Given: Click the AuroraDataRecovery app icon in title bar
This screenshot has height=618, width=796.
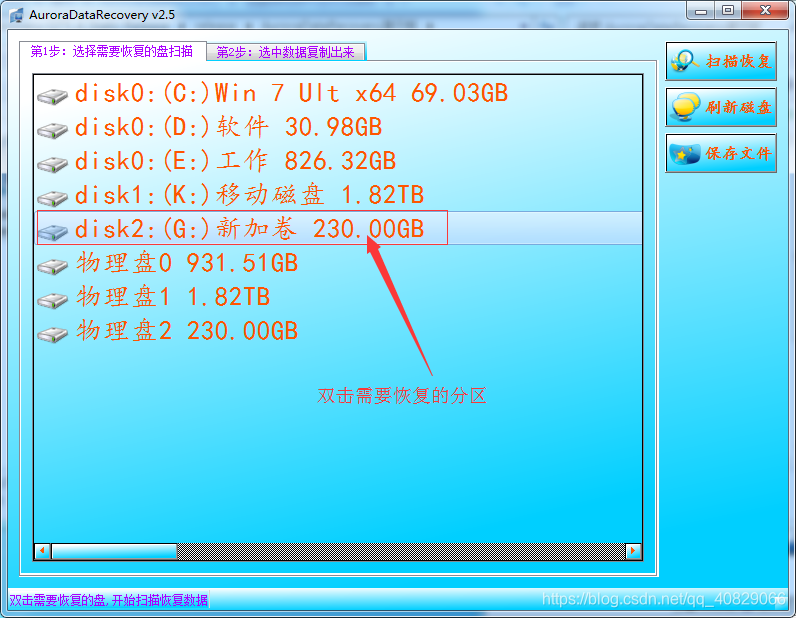Looking at the screenshot, I should 16,15.
